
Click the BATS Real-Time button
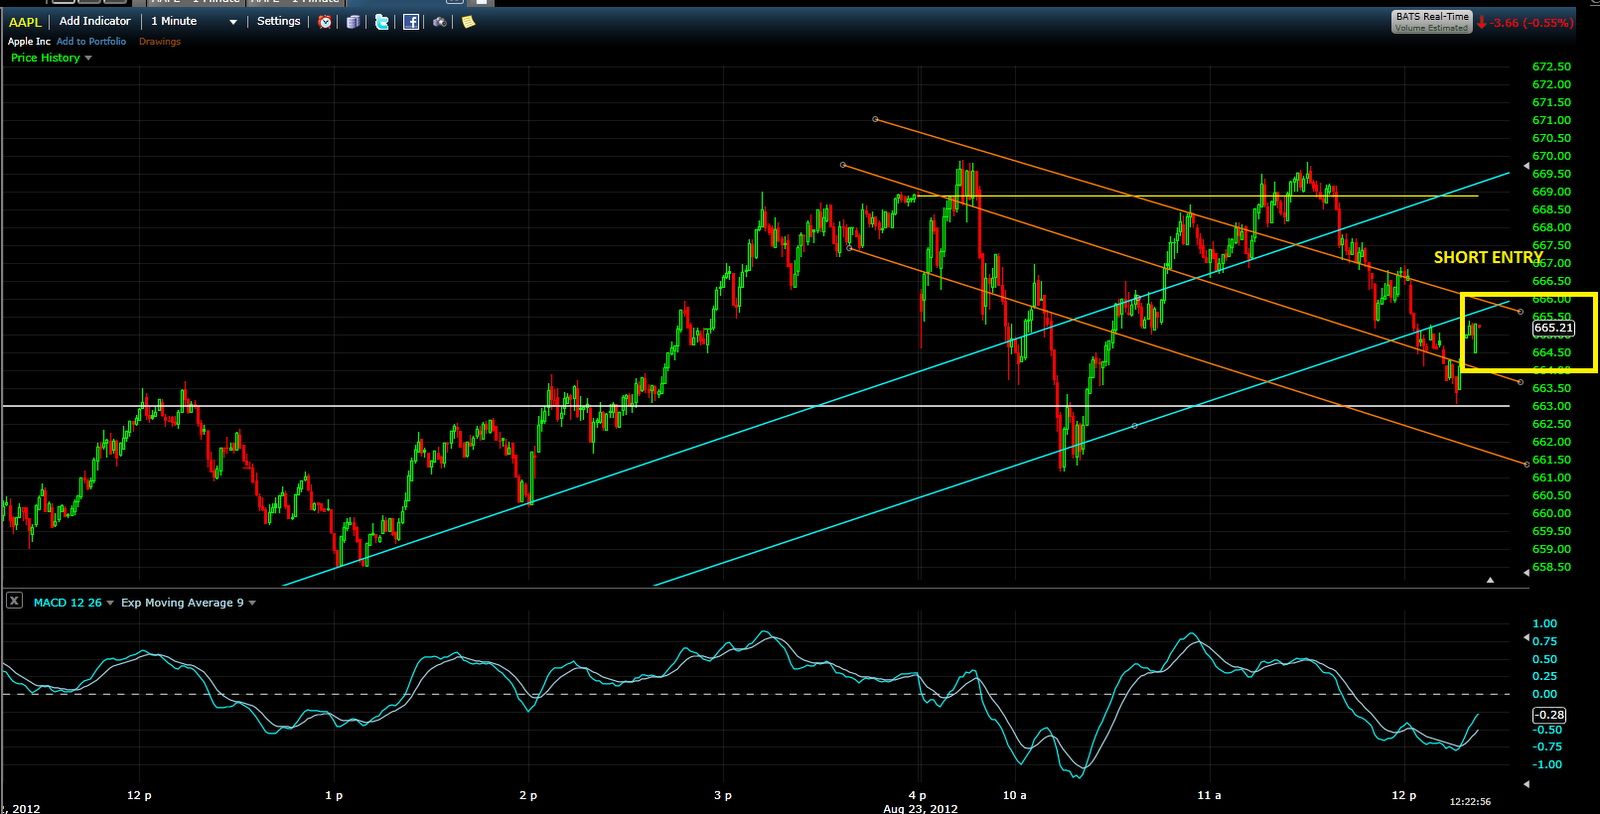(1432, 22)
